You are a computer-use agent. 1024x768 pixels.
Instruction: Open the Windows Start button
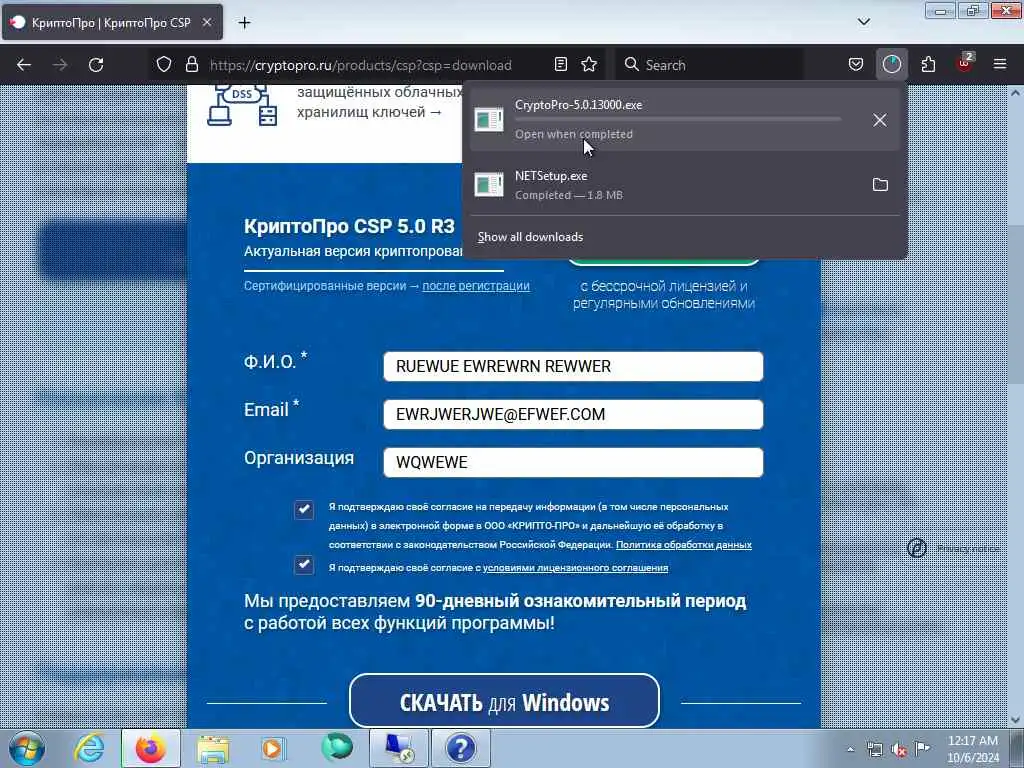click(x=27, y=748)
